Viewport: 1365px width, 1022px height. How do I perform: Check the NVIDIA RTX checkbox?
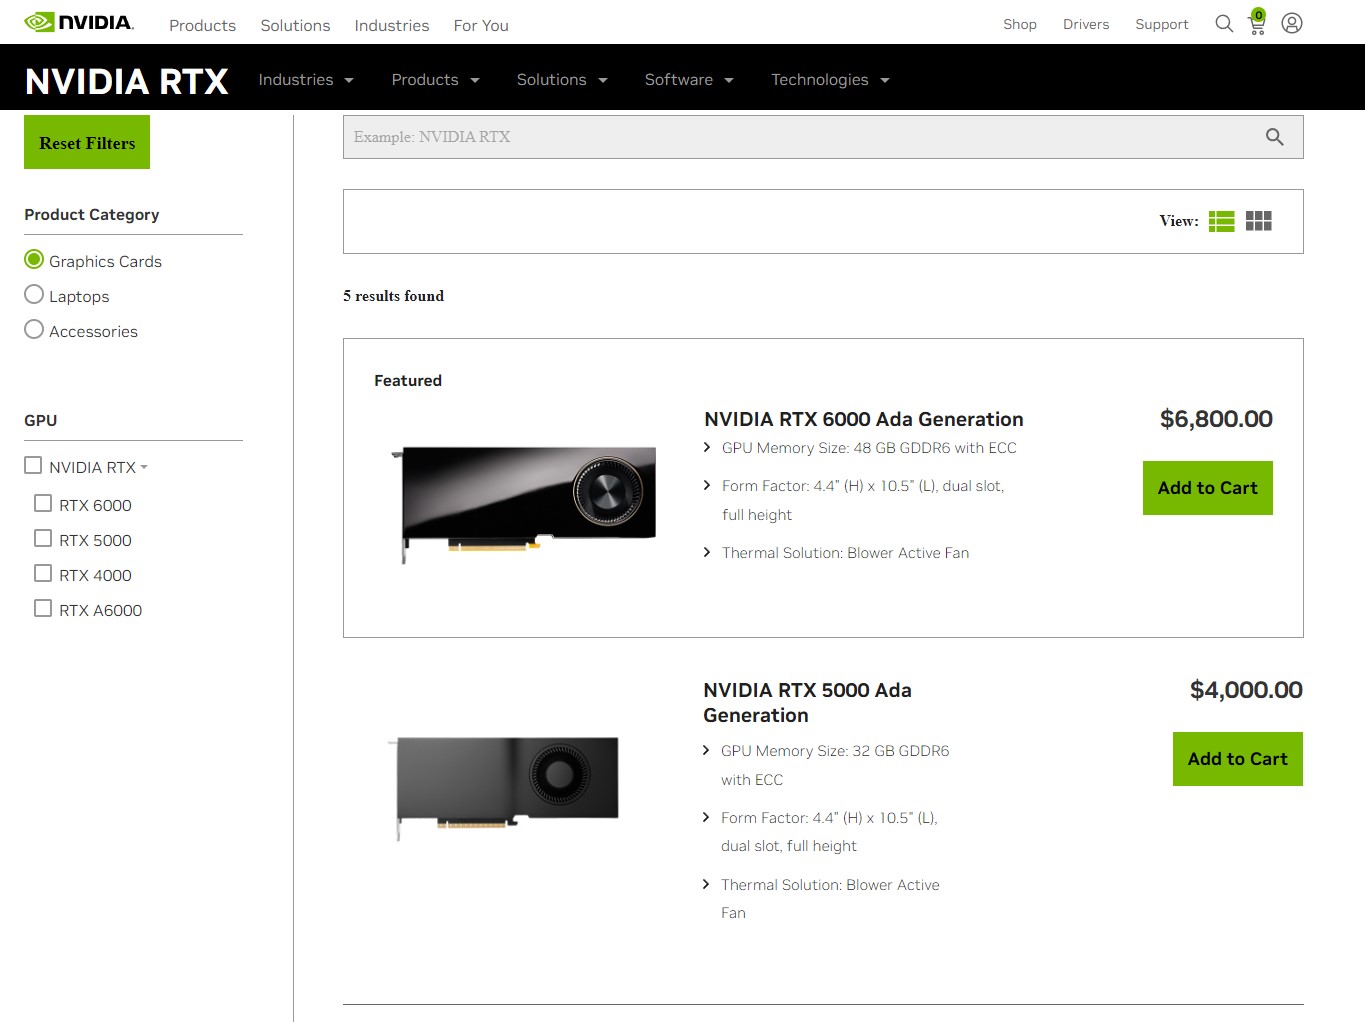coord(33,466)
